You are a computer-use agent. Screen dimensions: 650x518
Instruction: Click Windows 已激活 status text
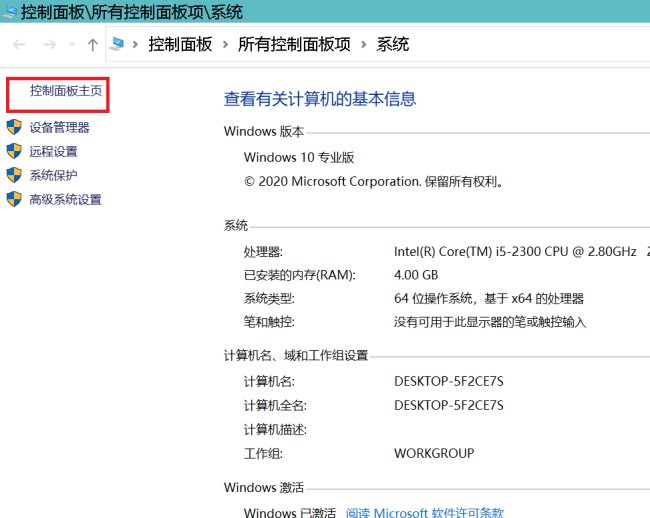click(290, 513)
